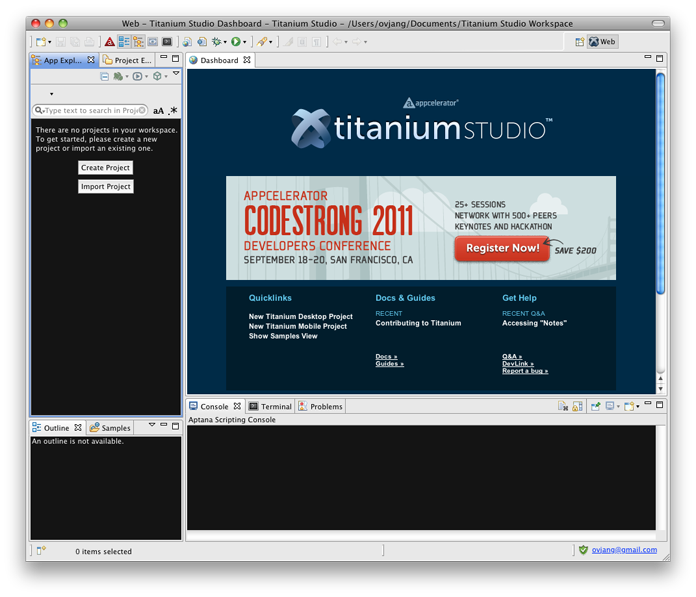The height and width of the screenshot is (597, 696).
Task: Switch to the Problems tab
Action: 321,407
